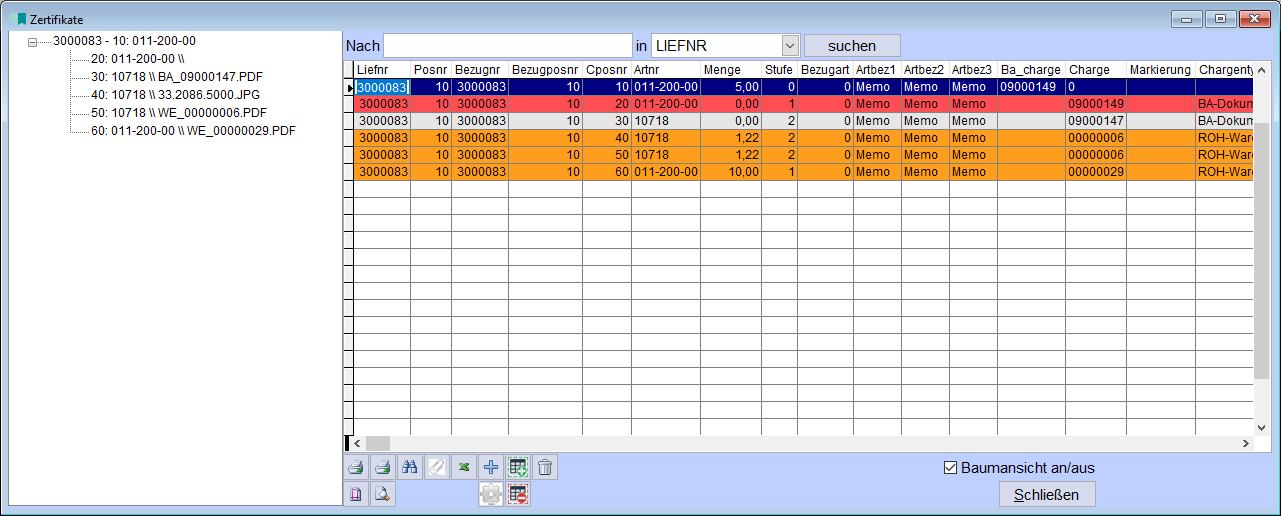Image resolution: width=1281 pixels, height=516 pixels.
Task: Click the table with red minus icon
Action: [x=517, y=494]
